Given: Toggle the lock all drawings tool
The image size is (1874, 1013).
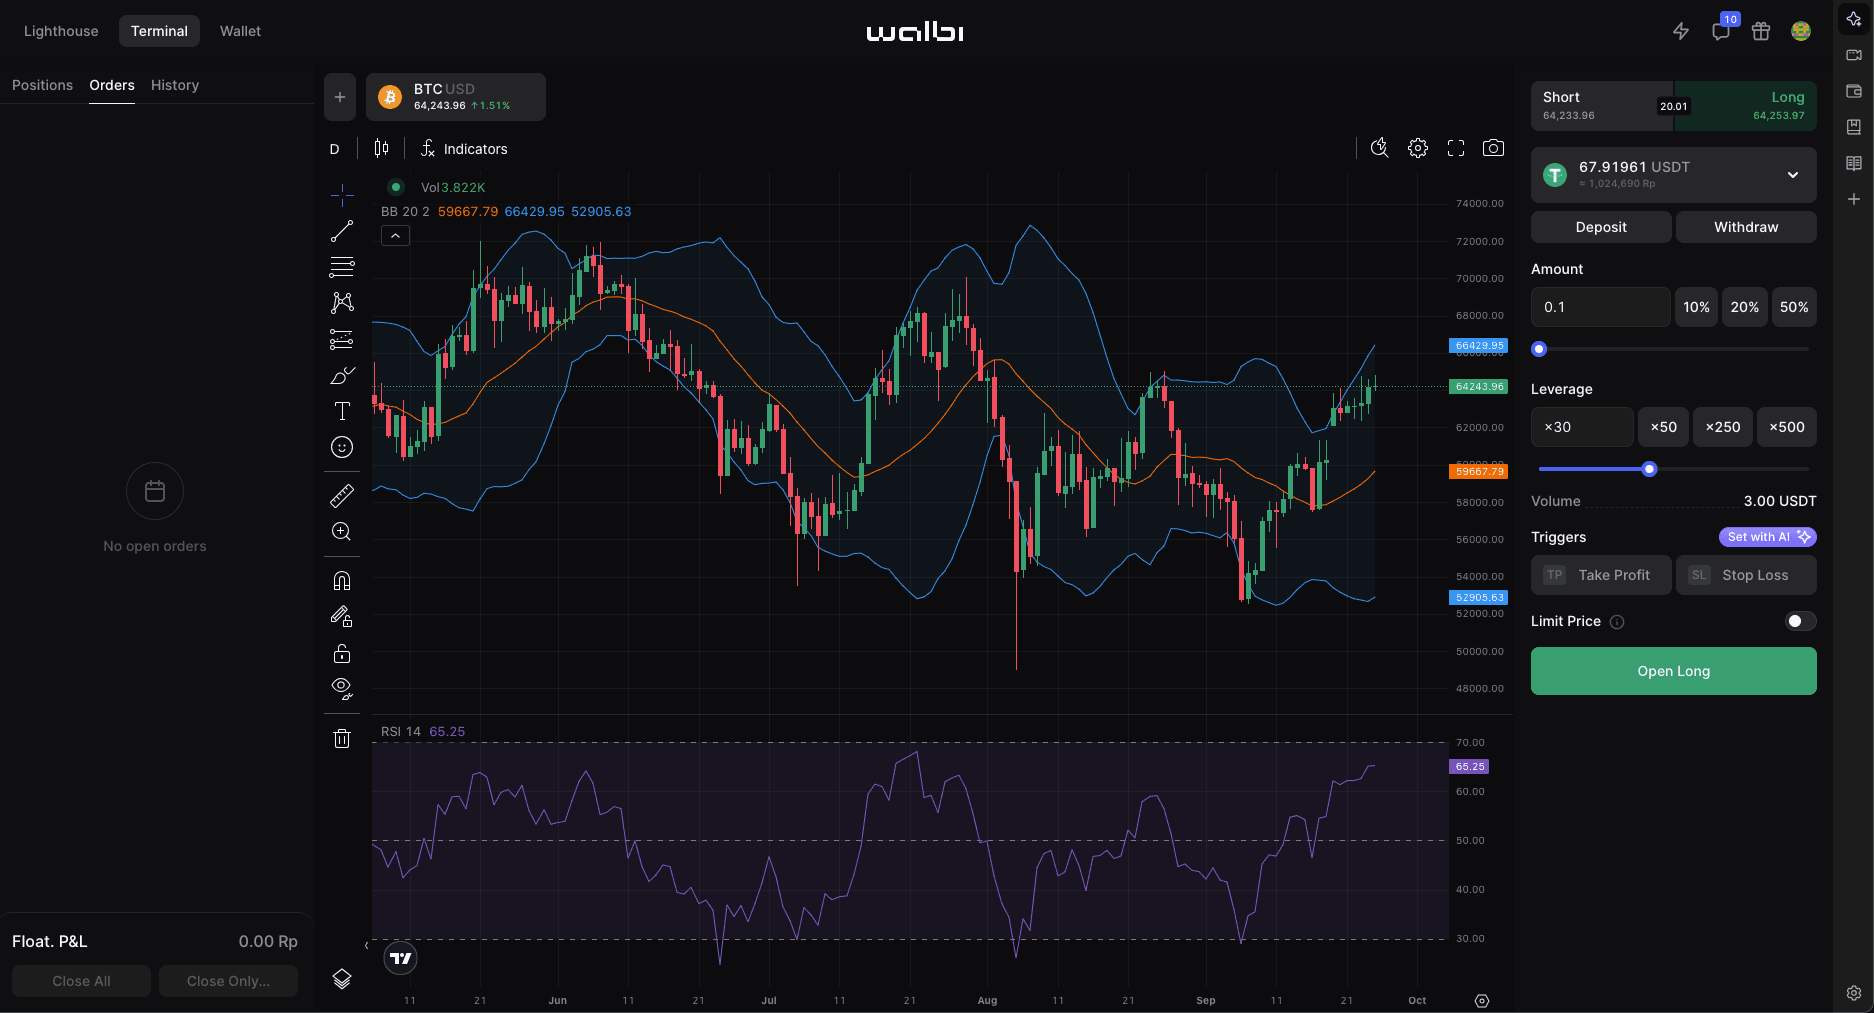Looking at the screenshot, I should tap(342, 653).
